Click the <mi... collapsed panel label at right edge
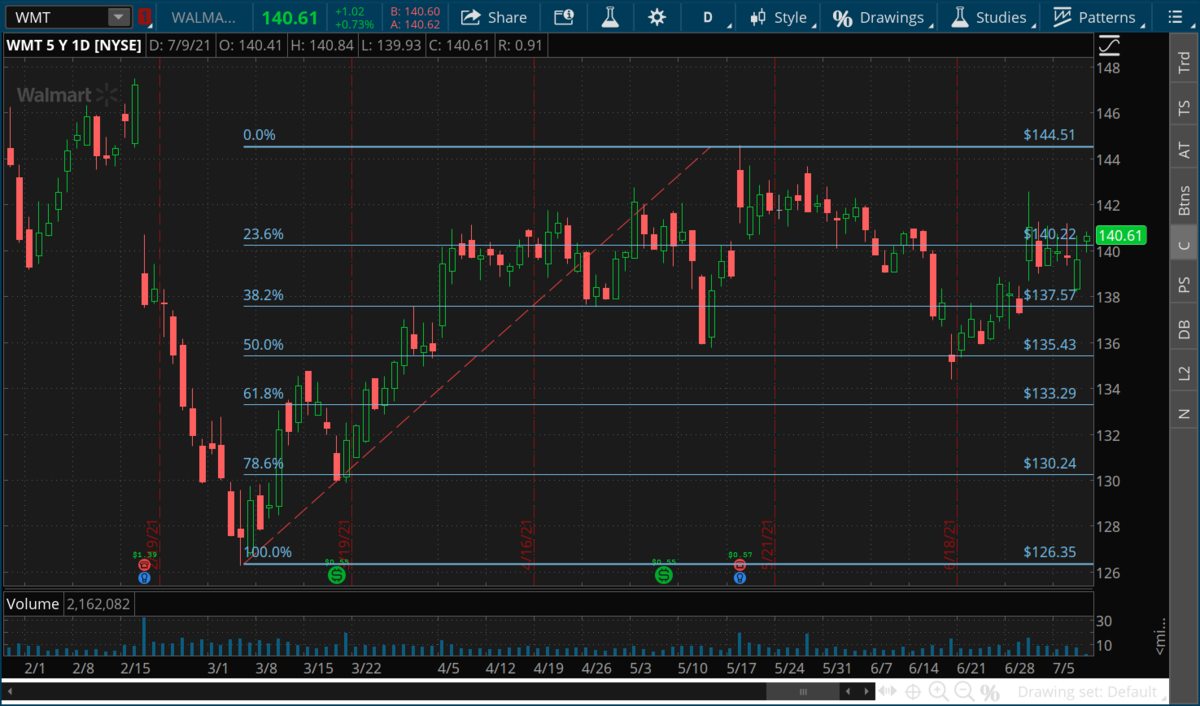1200x706 pixels. tap(1160, 637)
